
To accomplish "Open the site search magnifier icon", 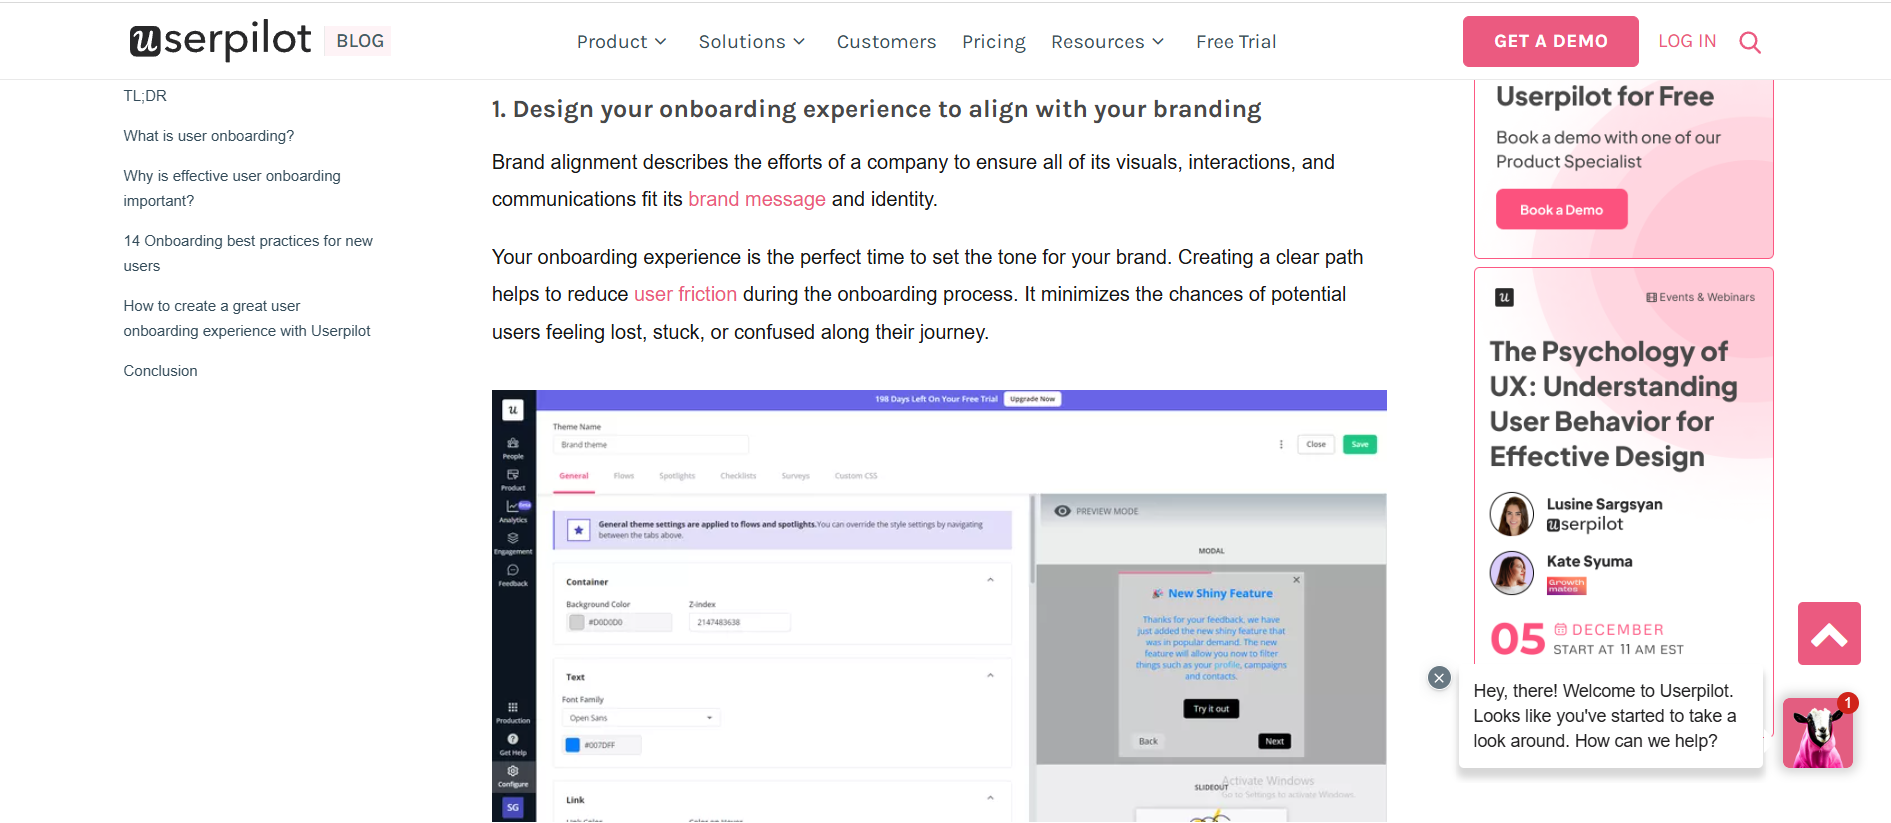I will click(x=1750, y=42).
